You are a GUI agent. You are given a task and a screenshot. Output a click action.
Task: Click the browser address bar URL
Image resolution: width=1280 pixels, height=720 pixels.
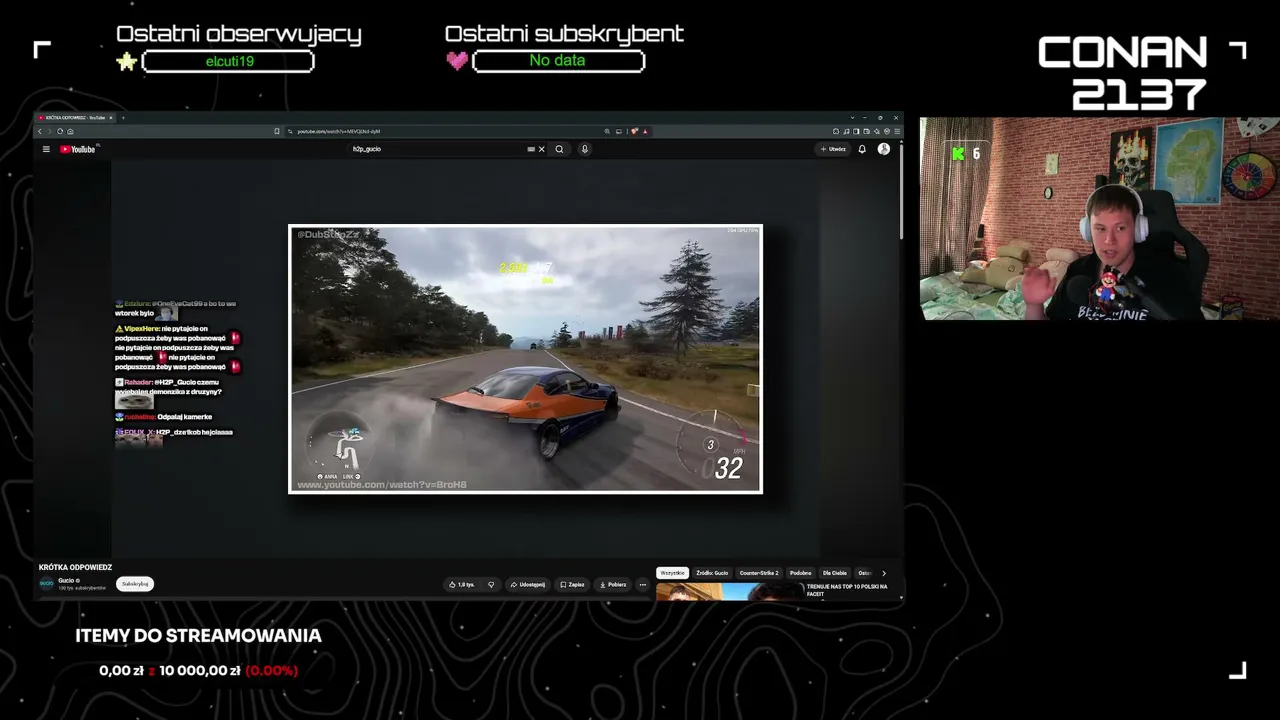click(x=339, y=131)
